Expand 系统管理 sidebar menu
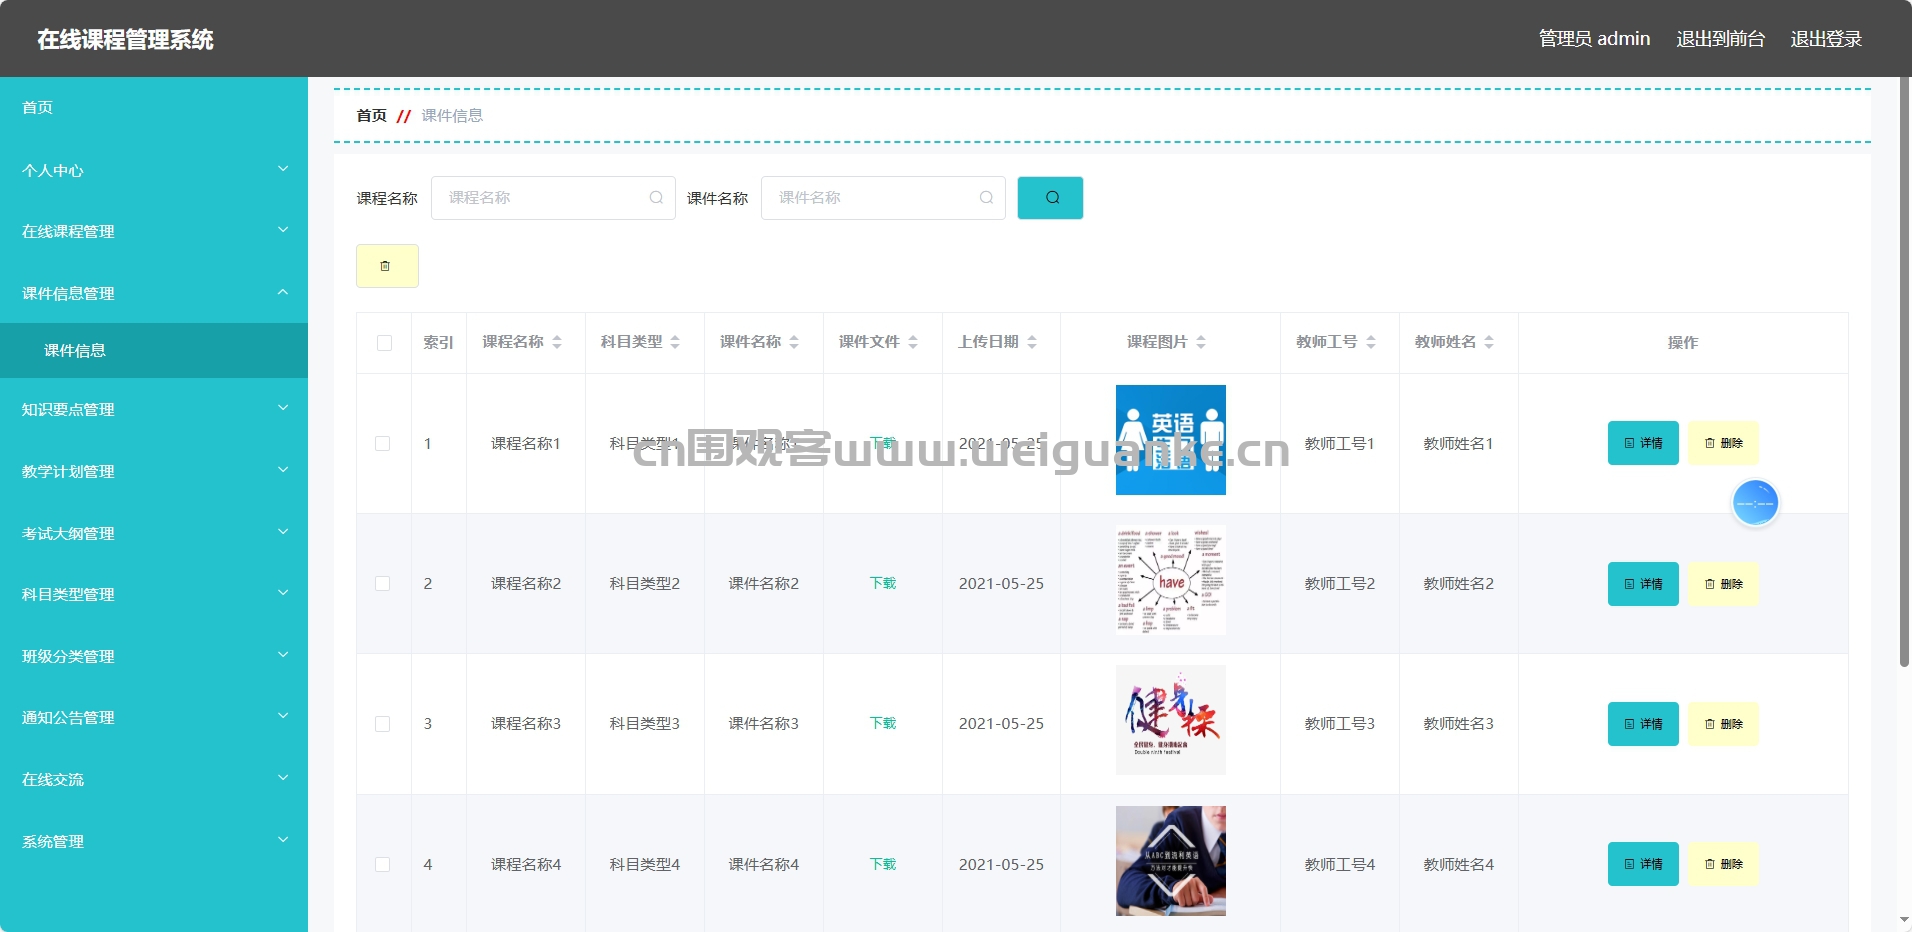The width and height of the screenshot is (1912, 932). 154,841
